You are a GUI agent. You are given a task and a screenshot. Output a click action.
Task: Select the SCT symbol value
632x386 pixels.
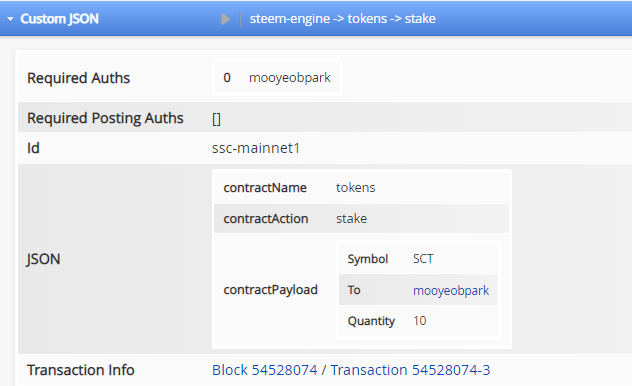click(x=423, y=259)
